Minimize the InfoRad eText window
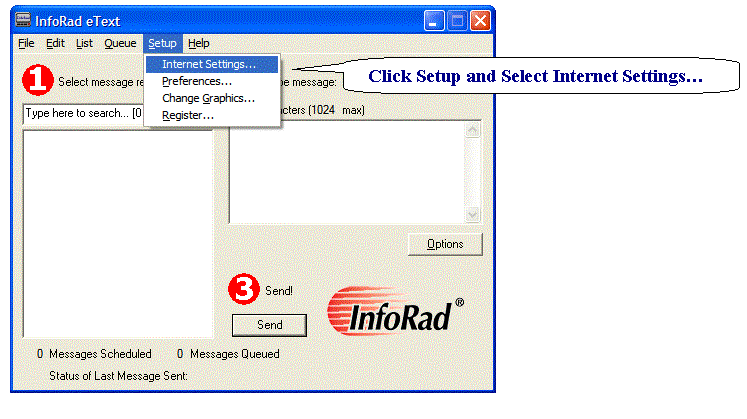747x419 pixels. pyautogui.click(x=434, y=21)
